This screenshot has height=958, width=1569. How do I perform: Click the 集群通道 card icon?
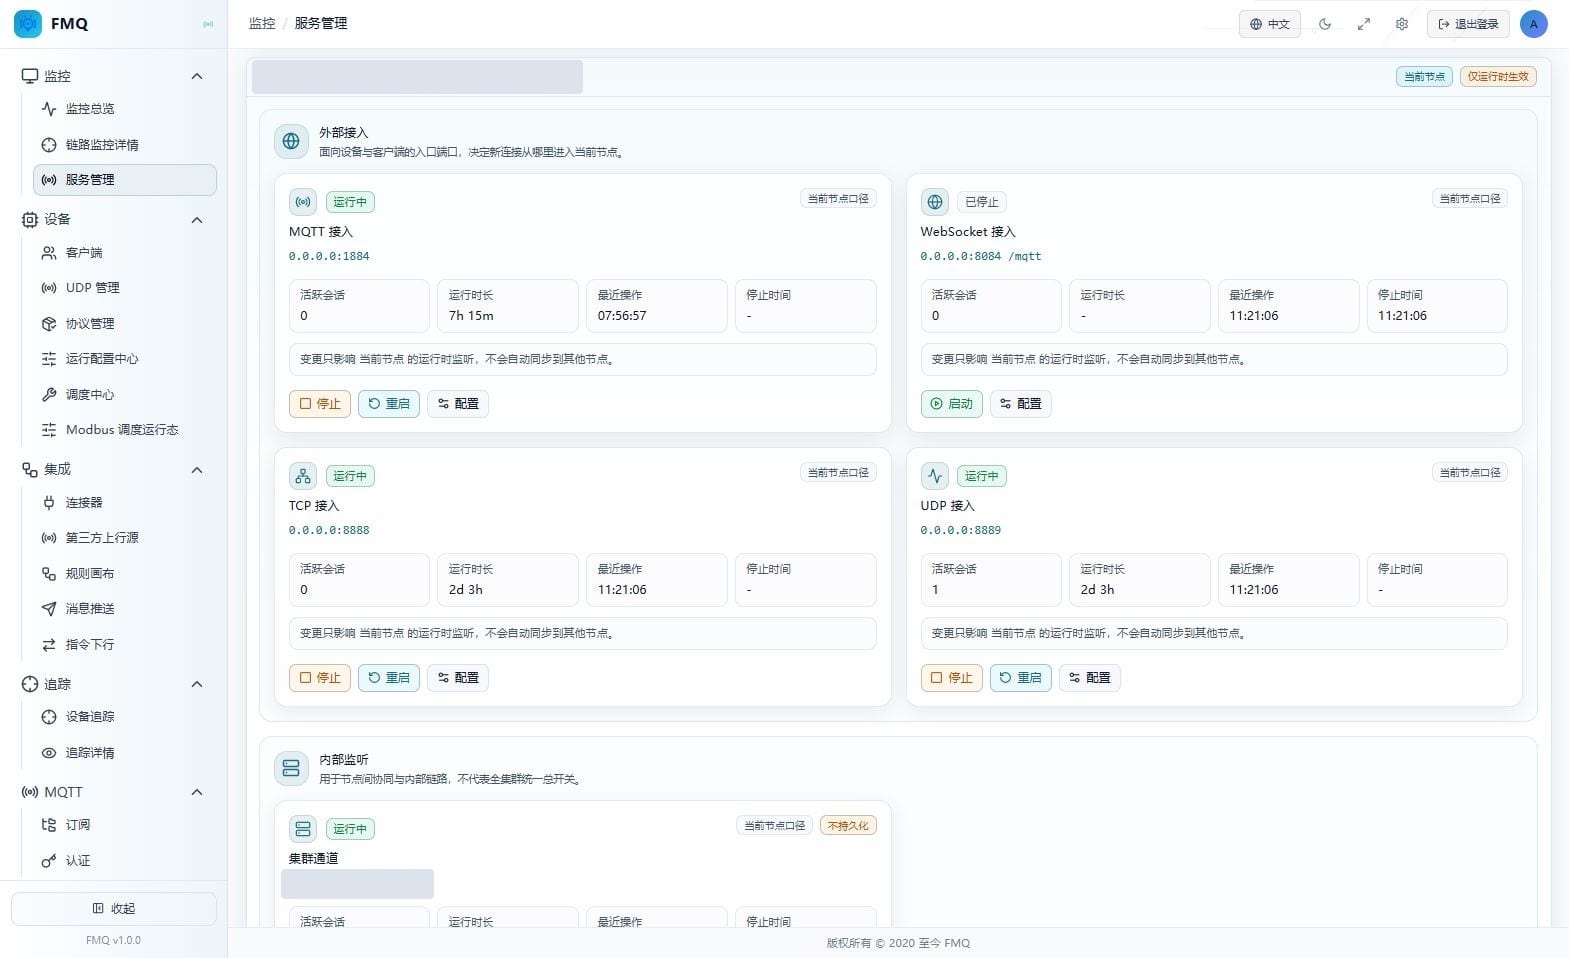pyautogui.click(x=303, y=829)
